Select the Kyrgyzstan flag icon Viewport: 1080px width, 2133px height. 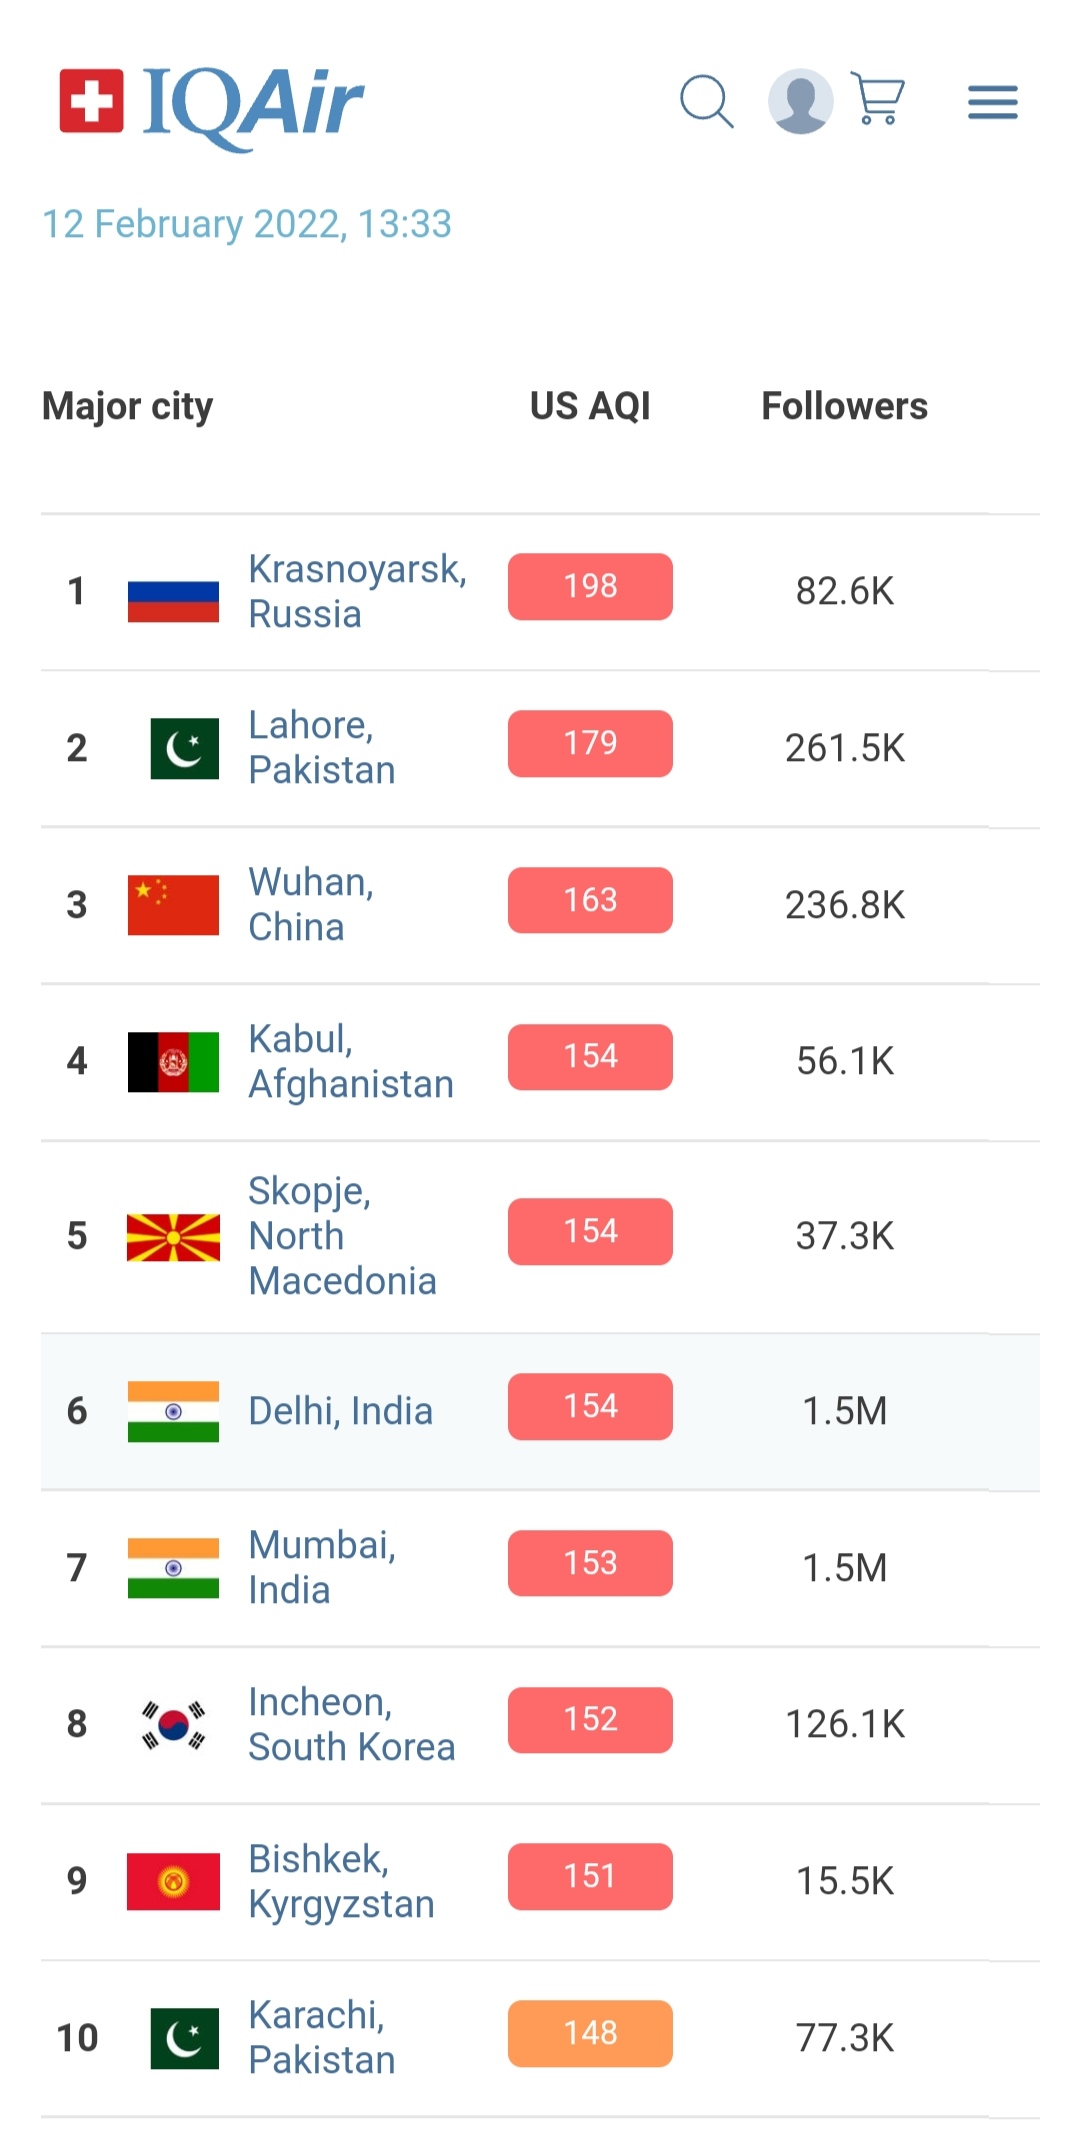point(173,1881)
